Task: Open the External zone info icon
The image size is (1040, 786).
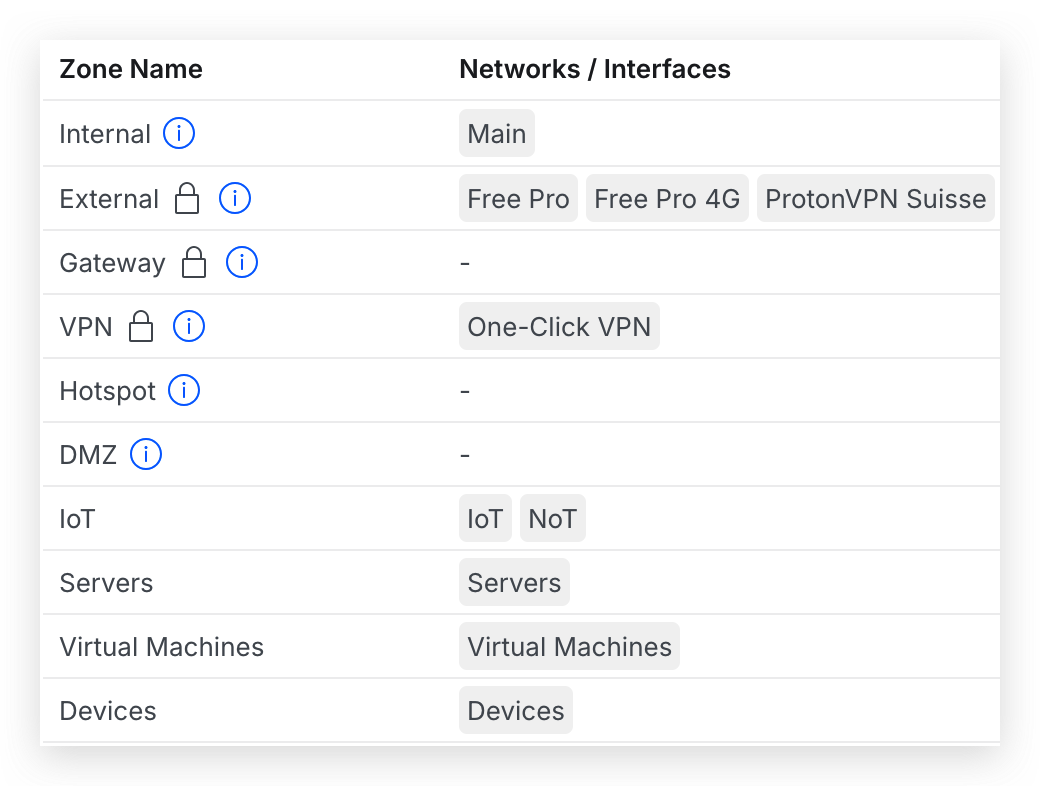Action: pos(235,198)
